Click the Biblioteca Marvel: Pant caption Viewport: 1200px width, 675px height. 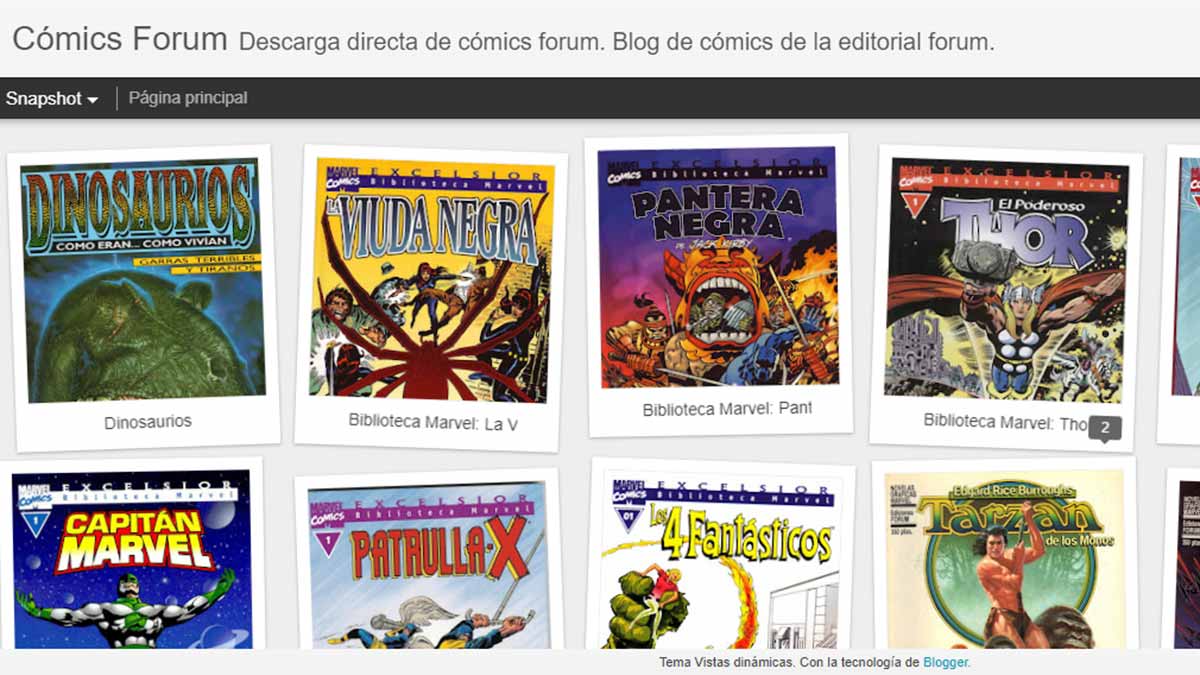(x=727, y=409)
